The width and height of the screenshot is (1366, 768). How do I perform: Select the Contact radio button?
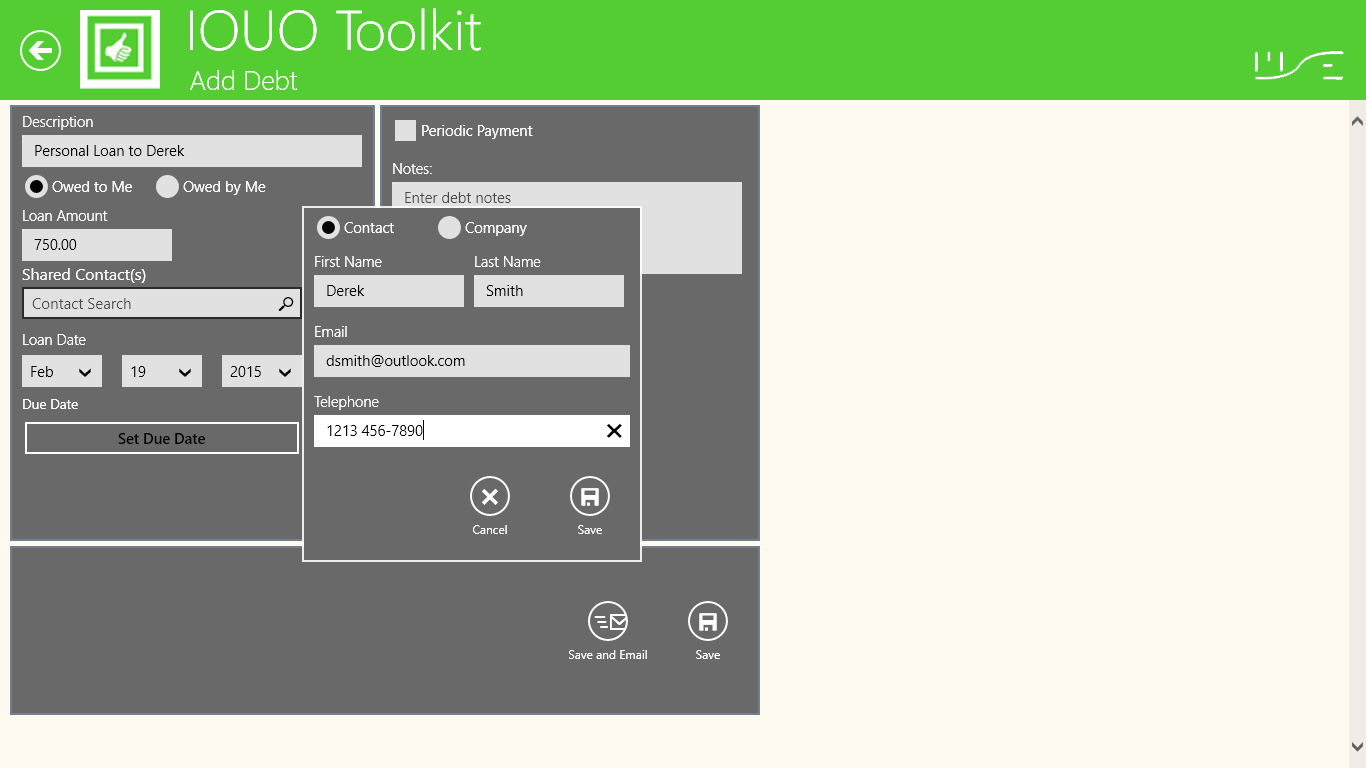coord(328,228)
